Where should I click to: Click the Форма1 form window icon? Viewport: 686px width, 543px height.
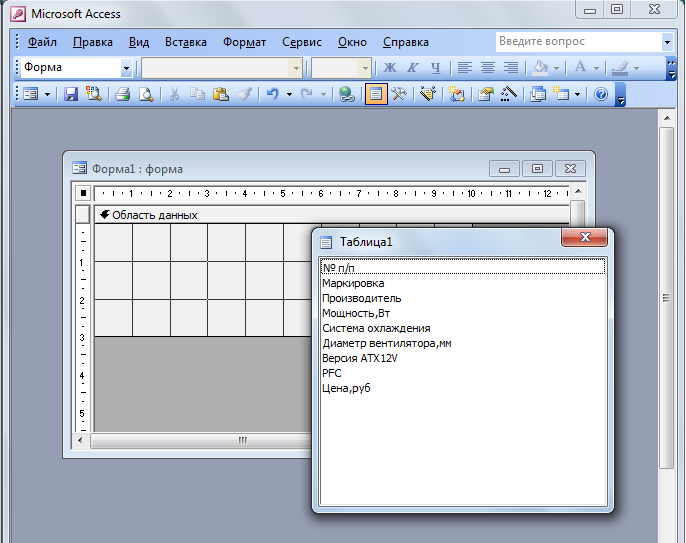79,168
